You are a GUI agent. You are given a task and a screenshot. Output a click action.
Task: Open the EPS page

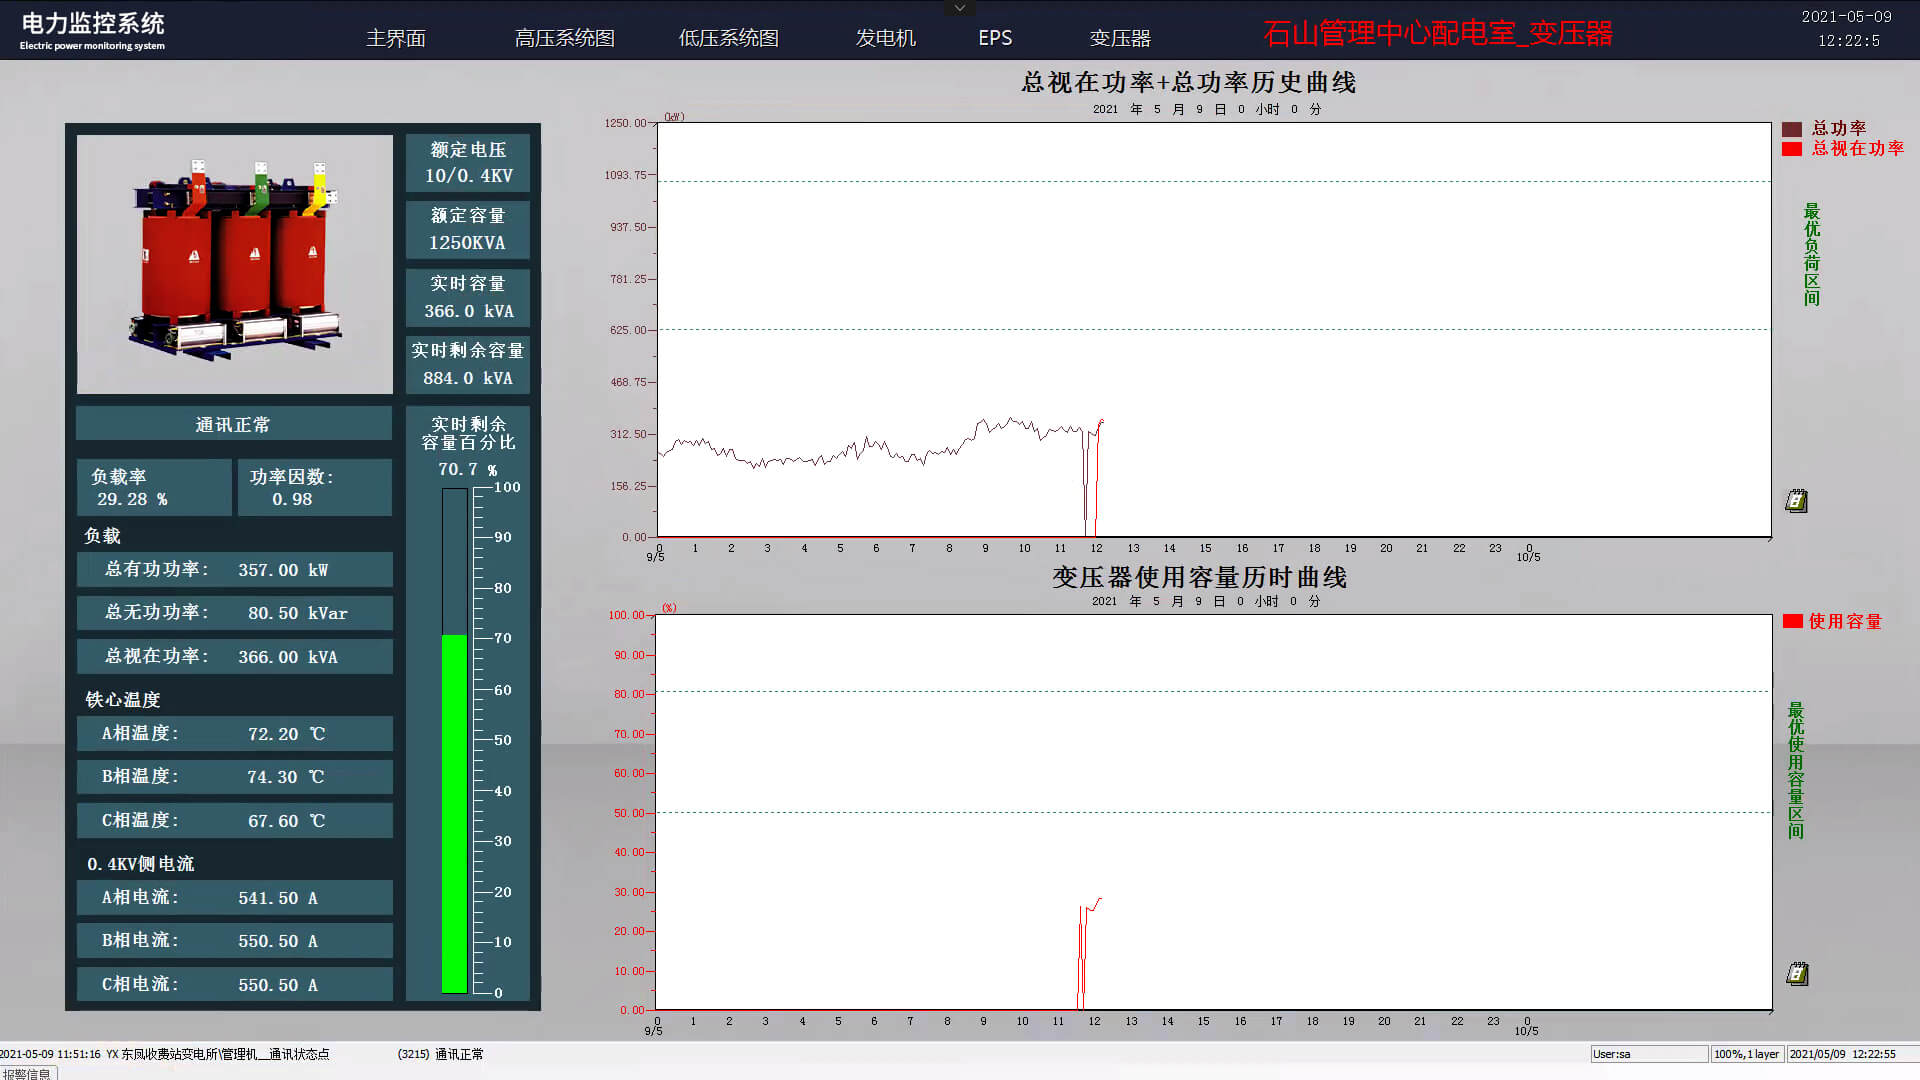point(995,38)
